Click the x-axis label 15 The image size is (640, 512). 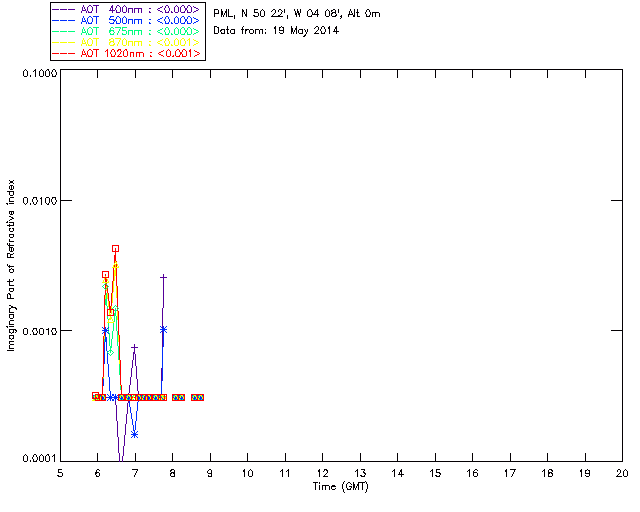tap(435, 473)
